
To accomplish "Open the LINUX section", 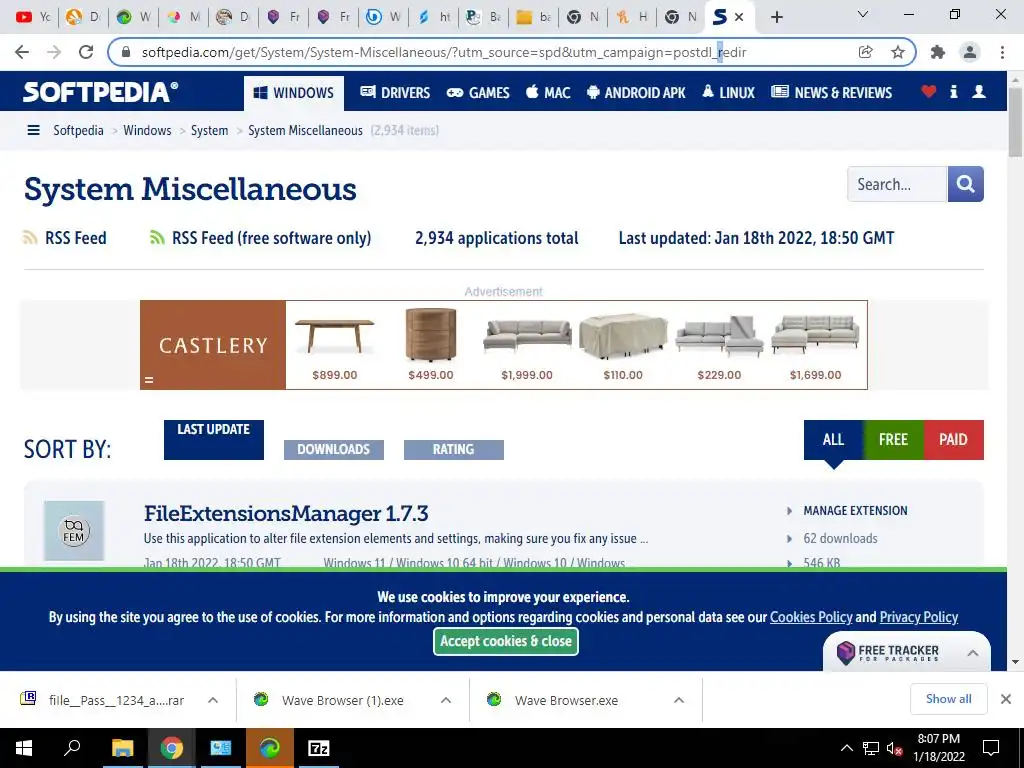I will [728, 93].
